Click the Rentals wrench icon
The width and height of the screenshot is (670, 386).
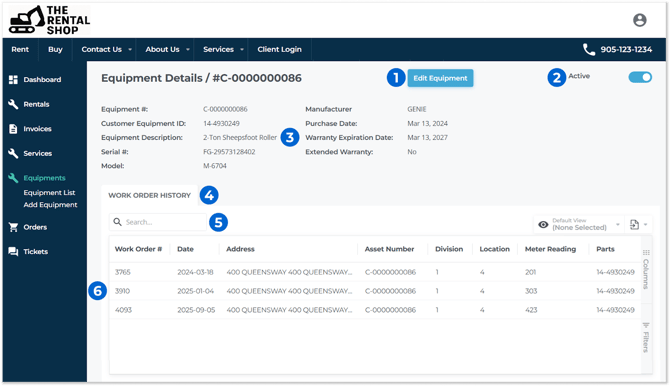coord(13,104)
